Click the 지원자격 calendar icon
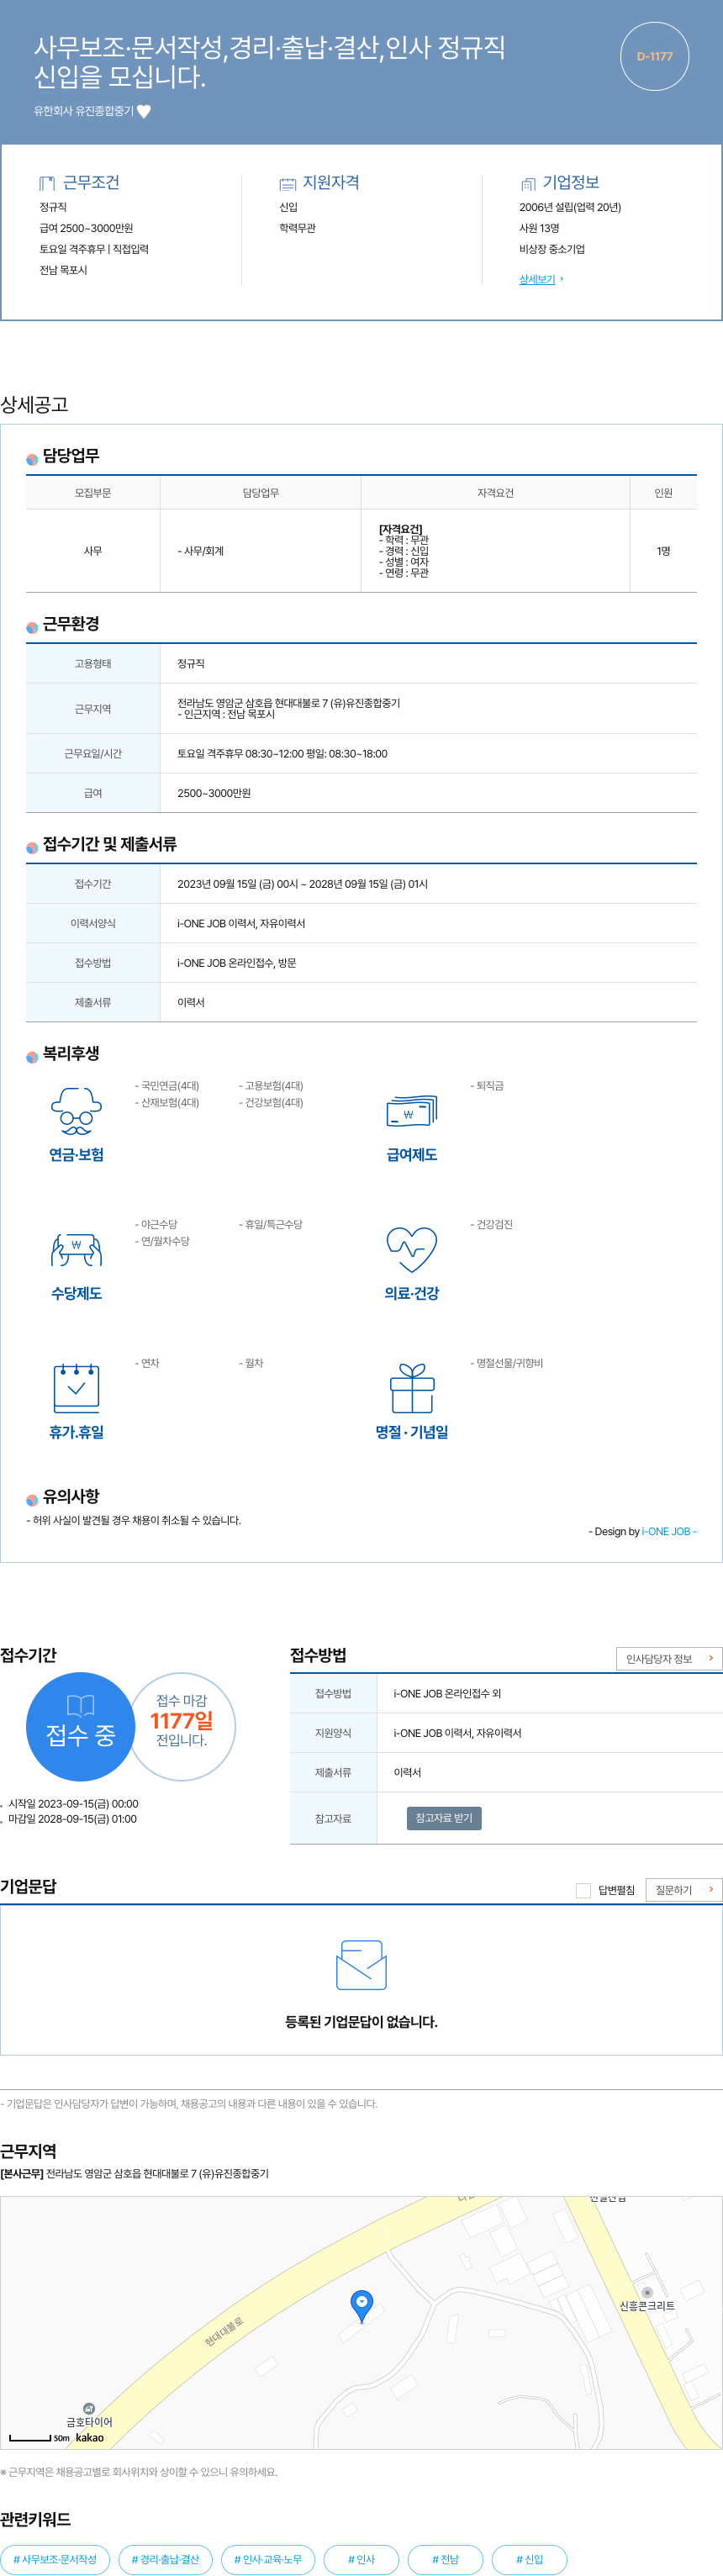 [x=287, y=183]
